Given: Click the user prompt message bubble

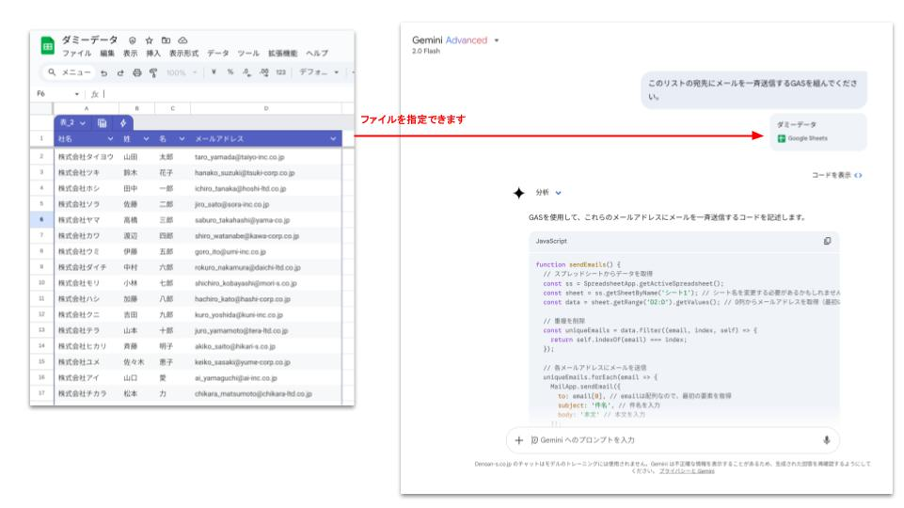Looking at the screenshot, I should click(x=754, y=90).
